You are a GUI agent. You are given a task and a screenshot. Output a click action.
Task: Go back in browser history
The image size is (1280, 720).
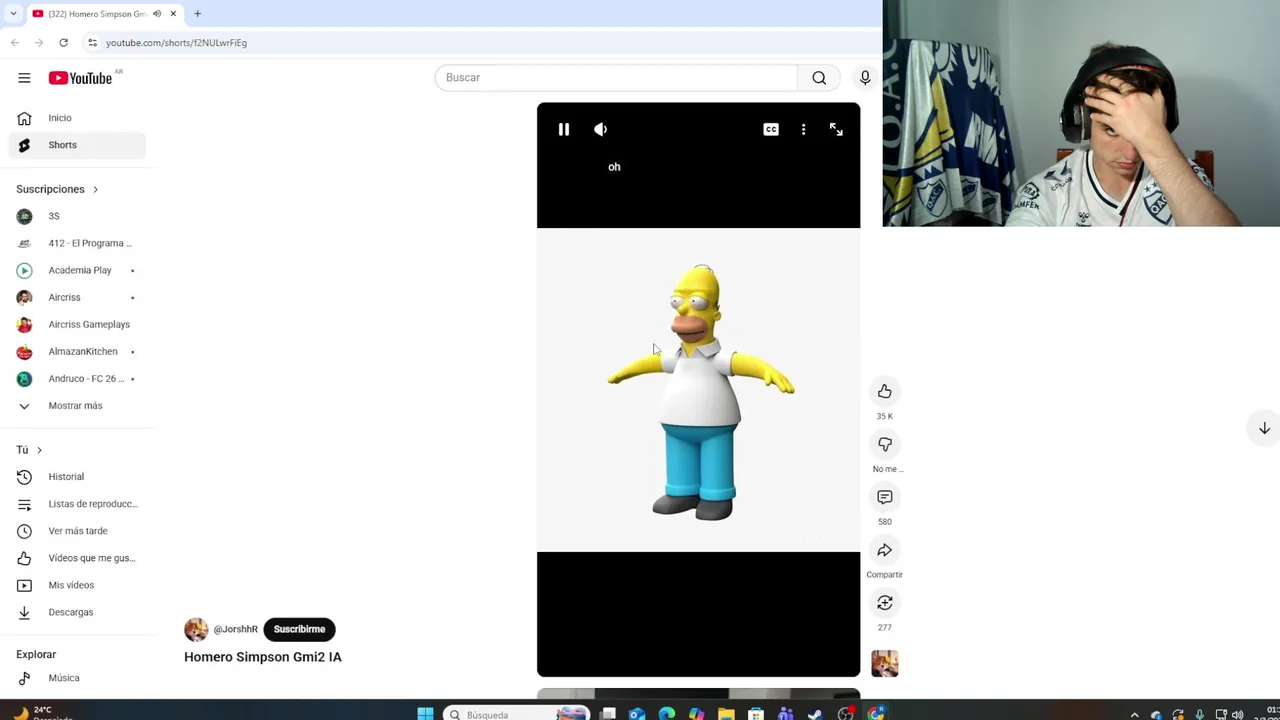(x=15, y=42)
